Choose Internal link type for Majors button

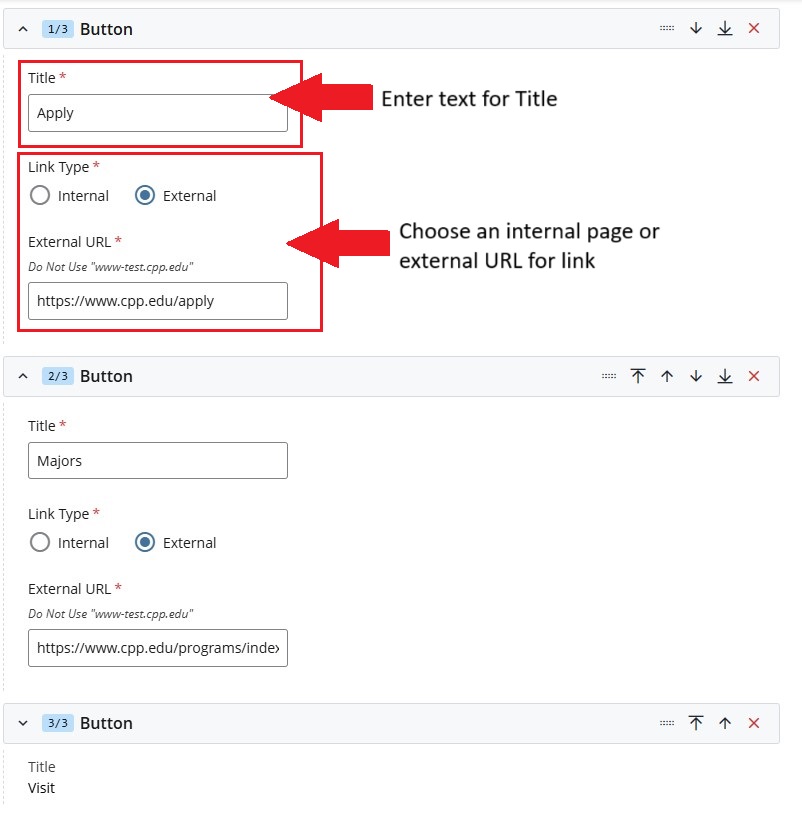pos(40,543)
